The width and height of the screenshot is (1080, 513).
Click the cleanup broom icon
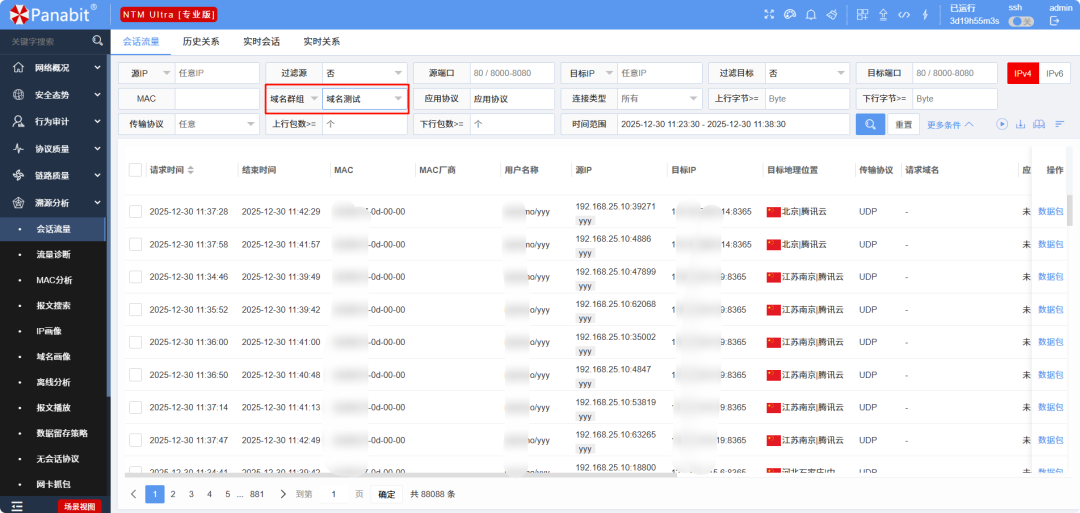pos(831,14)
